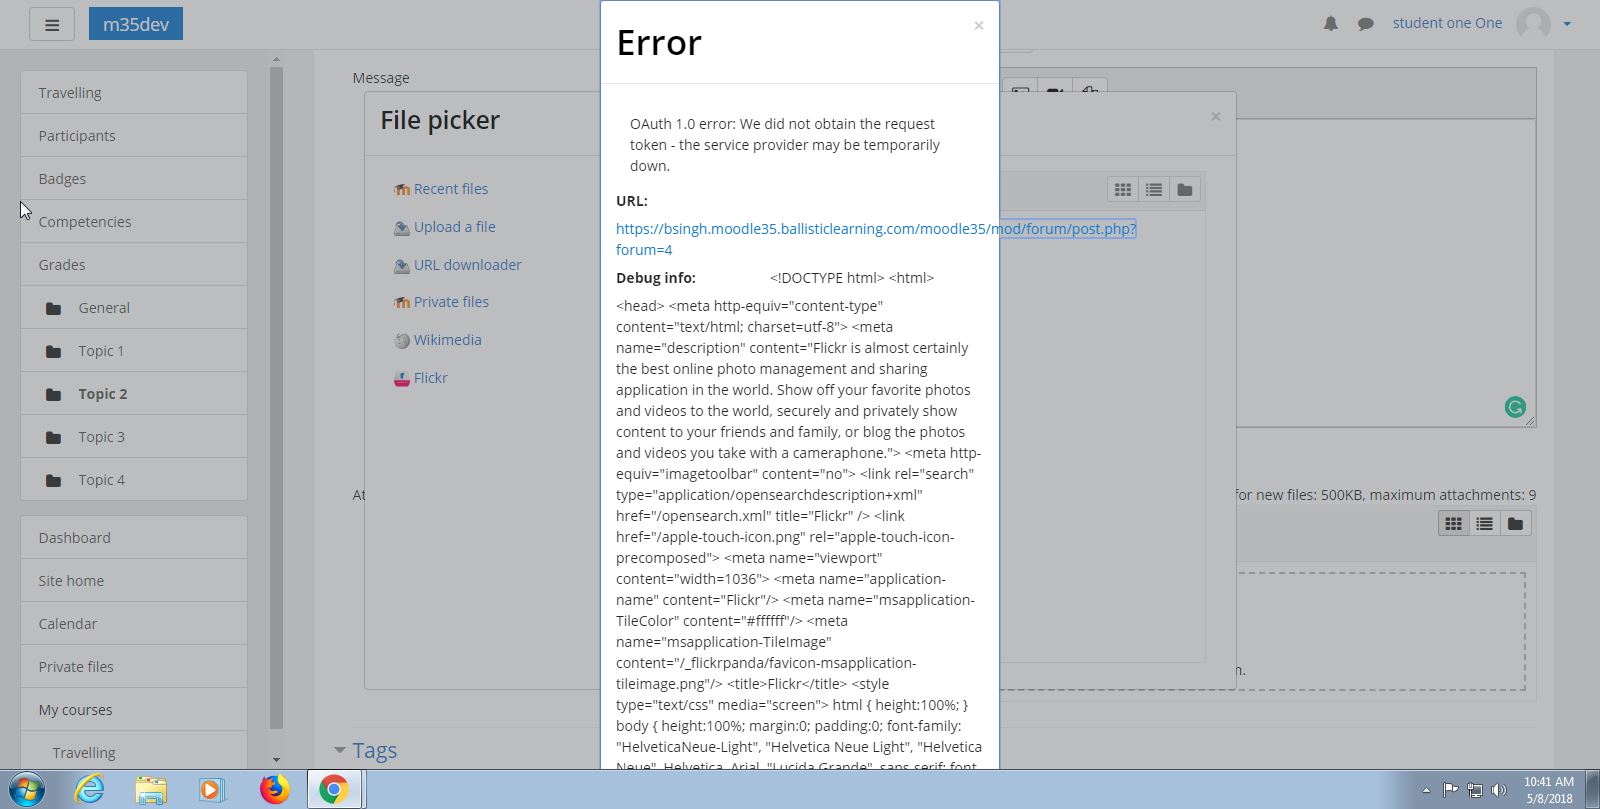Click the URL downloader repository icon
Image resolution: width=1600 pixels, height=809 pixels.
[x=402, y=266]
